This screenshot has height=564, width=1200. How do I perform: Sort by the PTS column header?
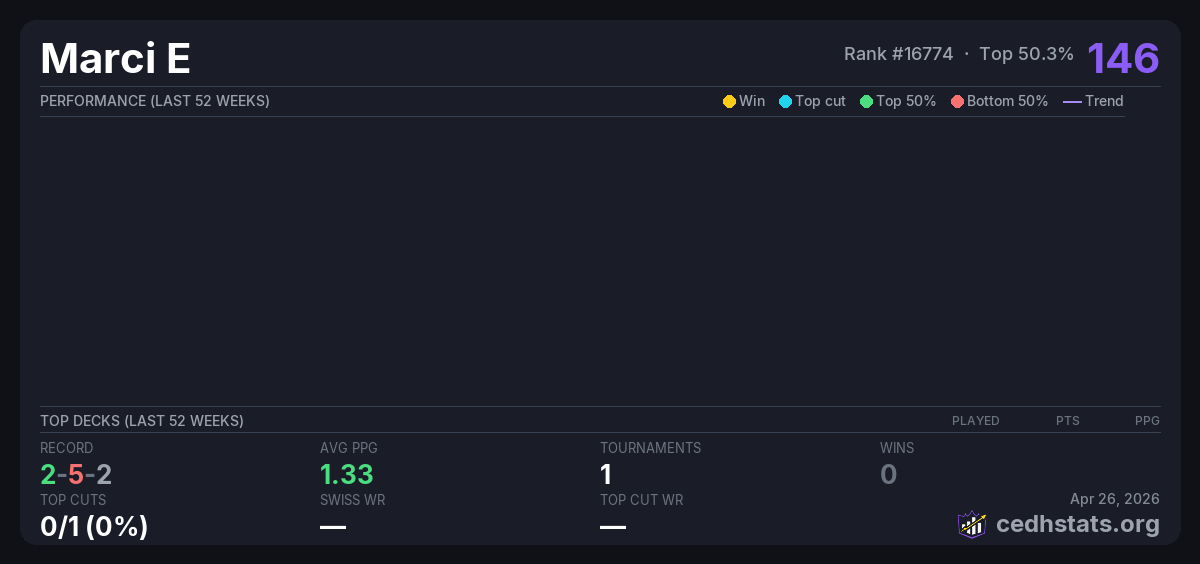1067,421
